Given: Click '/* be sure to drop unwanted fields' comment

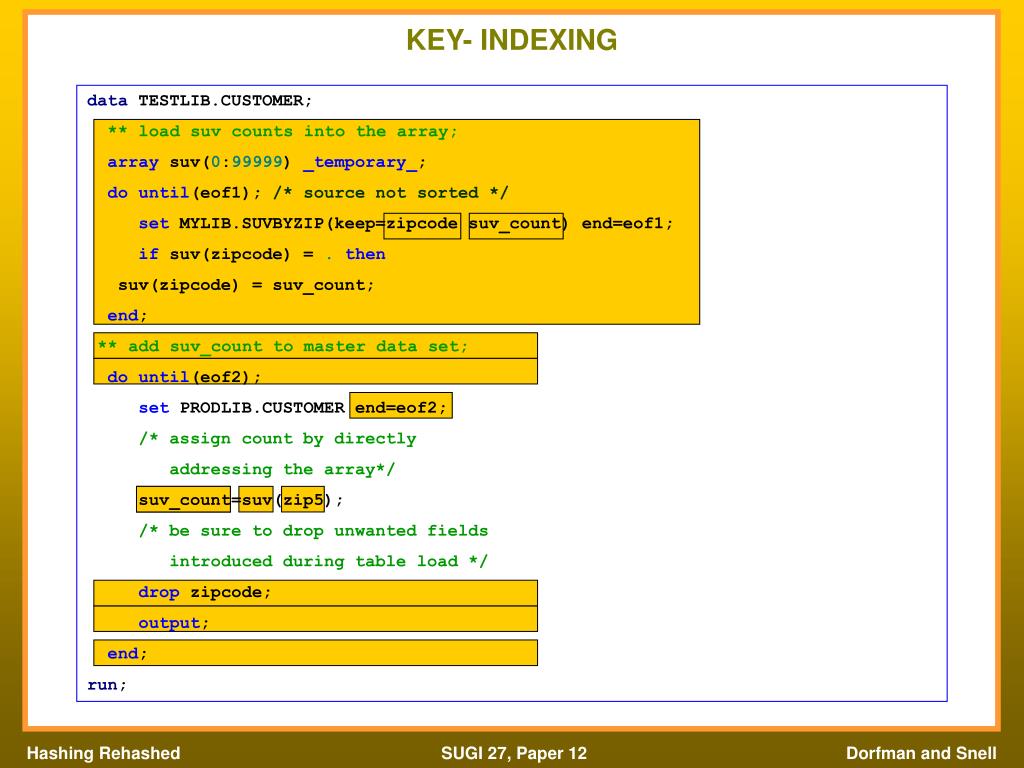Looking at the screenshot, I should point(313,530).
